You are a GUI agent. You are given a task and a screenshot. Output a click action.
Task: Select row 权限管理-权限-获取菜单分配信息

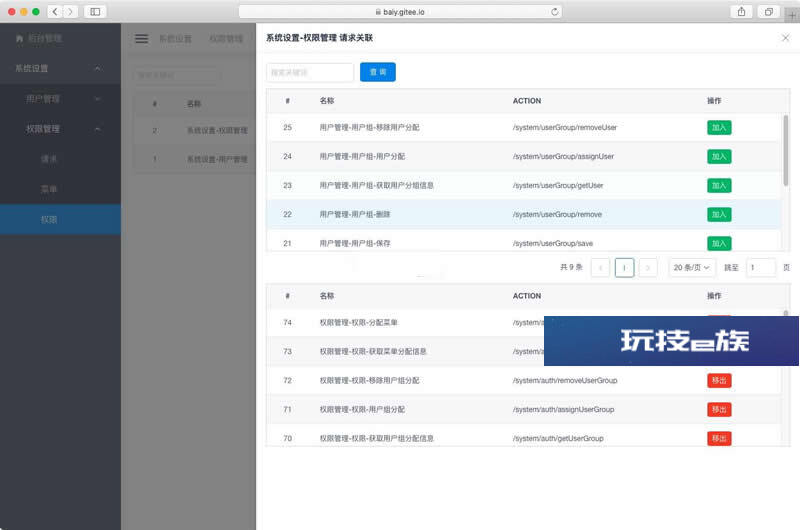click(405, 351)
